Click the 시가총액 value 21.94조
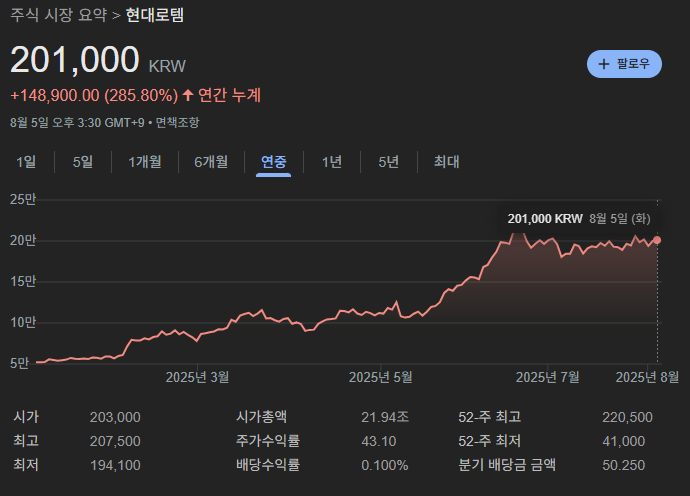Viewport: 690px width, 496px height. (x=385, y=417)
